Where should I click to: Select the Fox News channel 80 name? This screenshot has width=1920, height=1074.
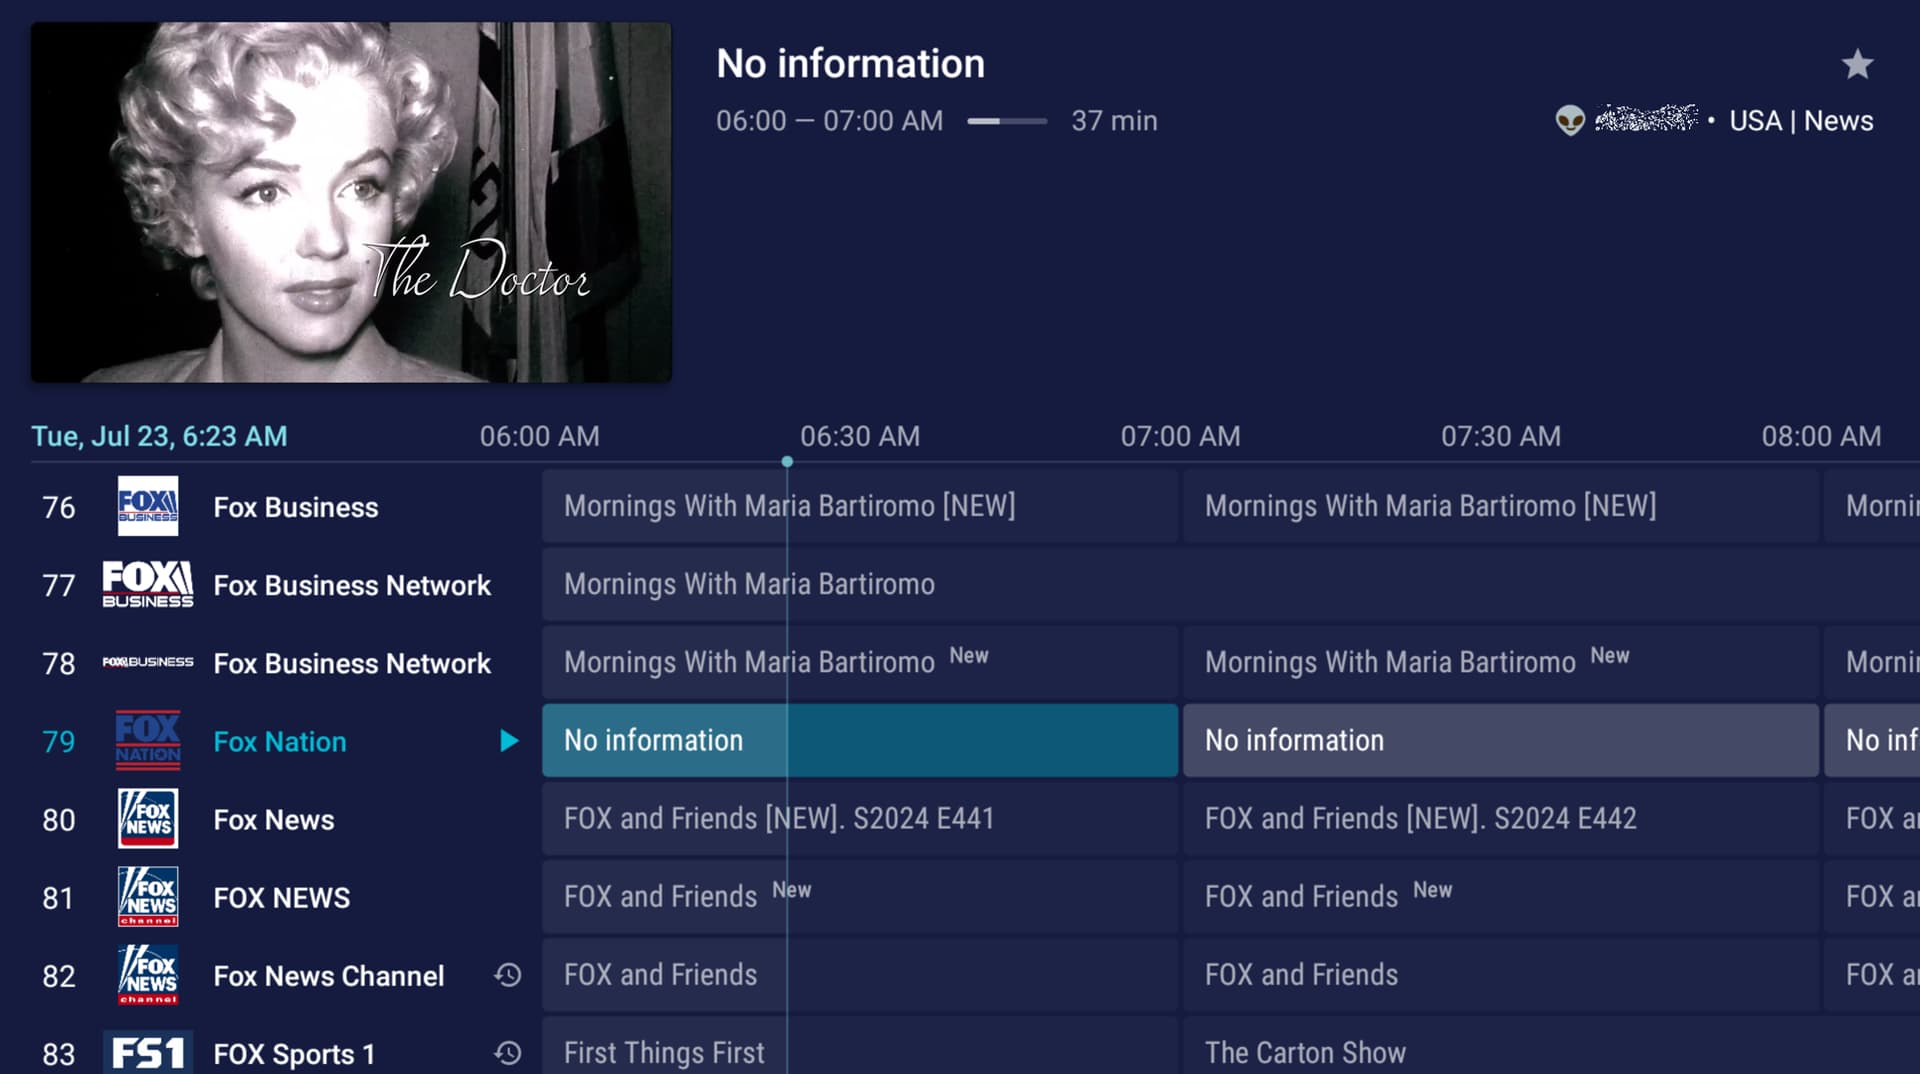pyautogui.click(x=274, y=819)
